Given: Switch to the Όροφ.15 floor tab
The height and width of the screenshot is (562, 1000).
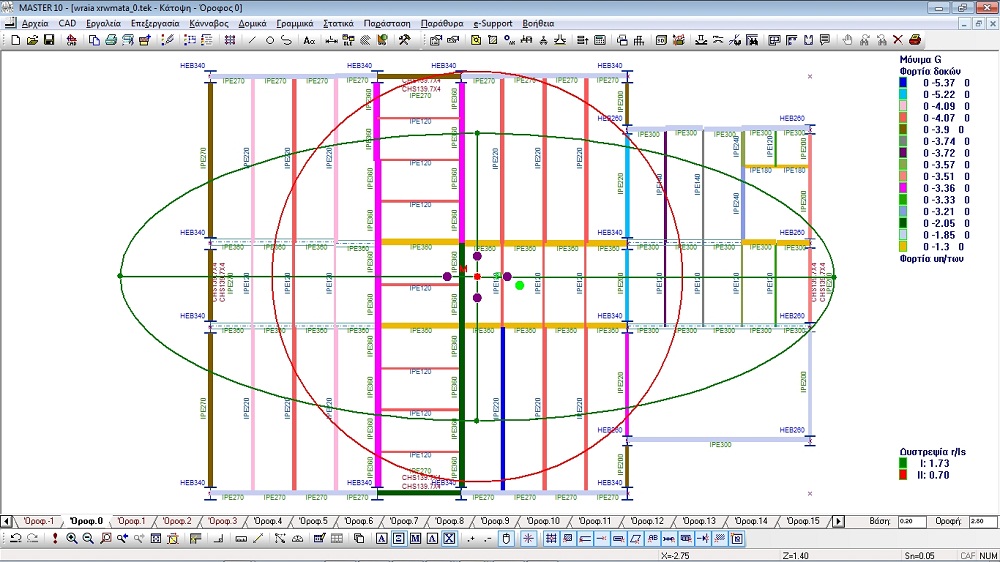Looking at the screenshot, I should click(x=802, y=521).
